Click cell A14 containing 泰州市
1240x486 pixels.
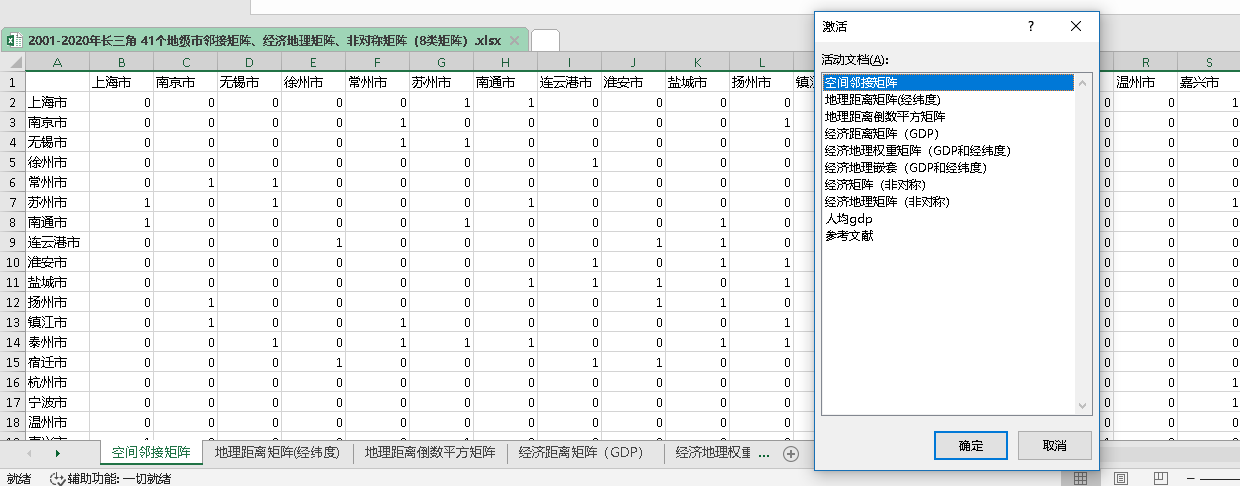coord(57,342)
